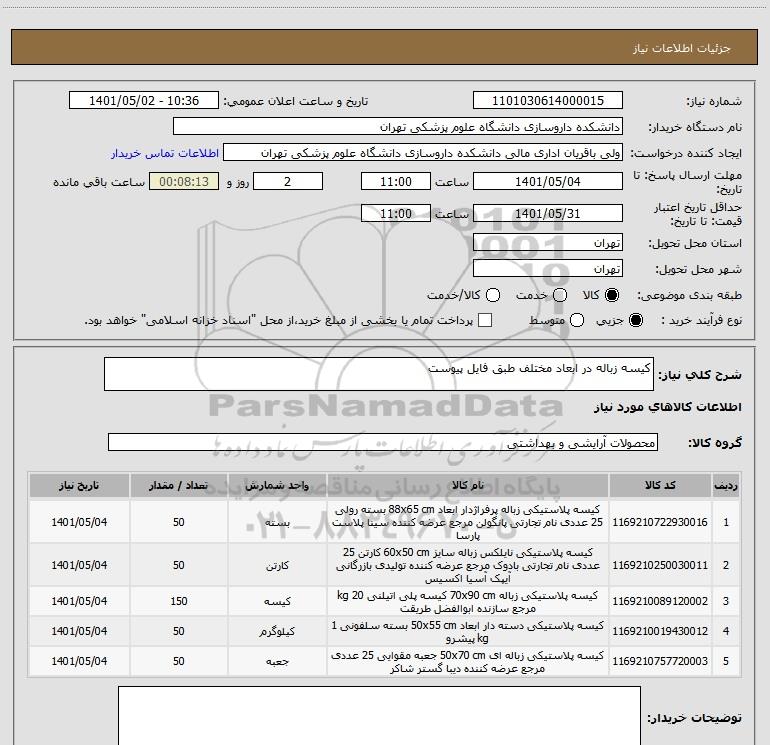Viewport: 770px width, 745px height.
Task: Click product code 1169210757720003
Action: pyautogui.click(x=660, y=661)
